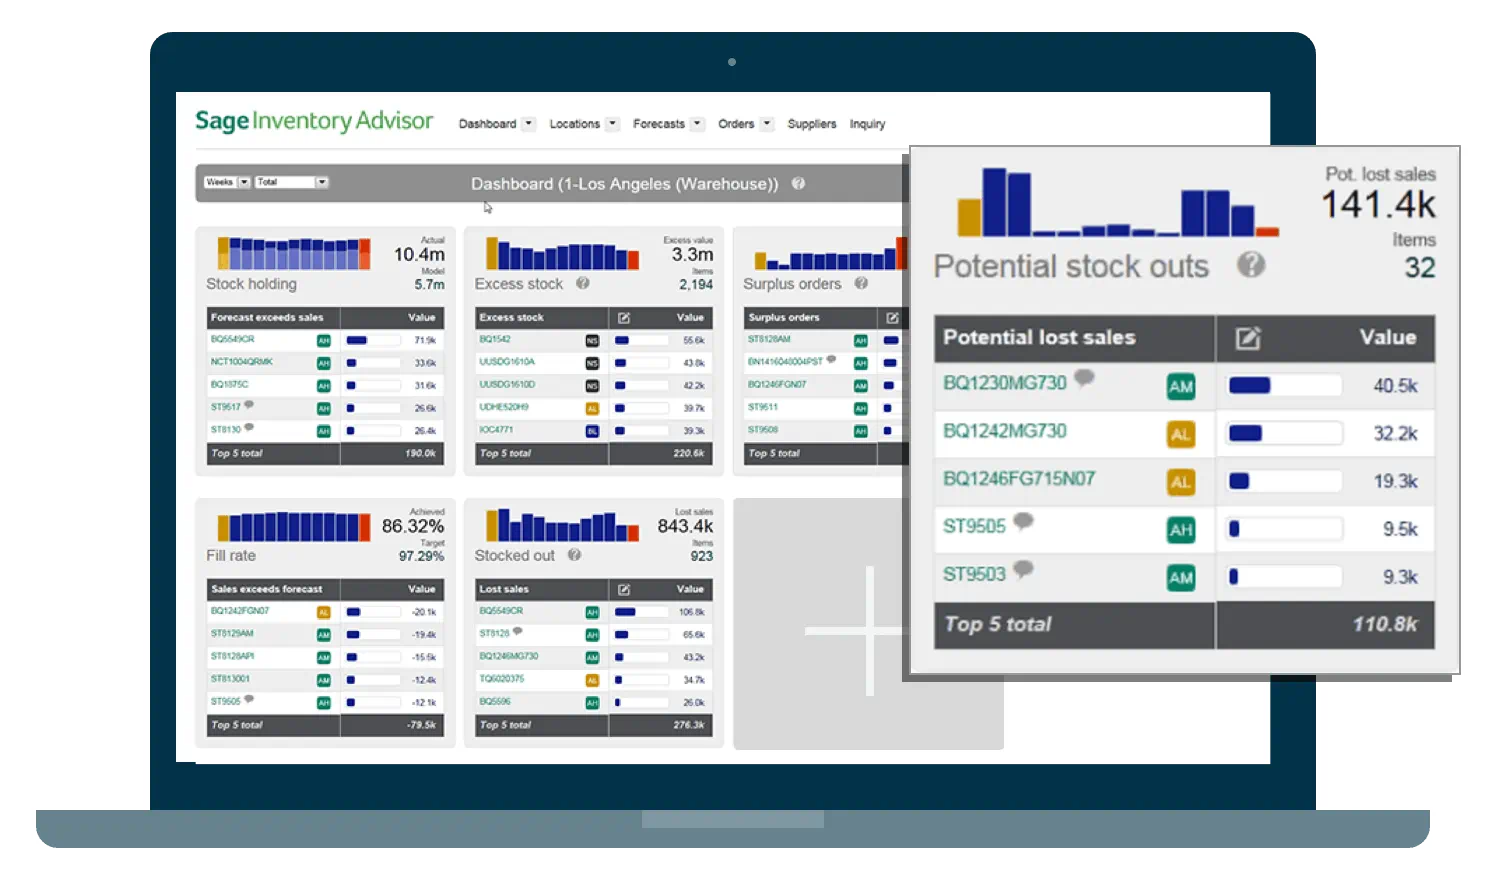The image size is (1500, 880).
Task: Click value bar for BQ1230MG730 40.5k
Action: 1285,386
